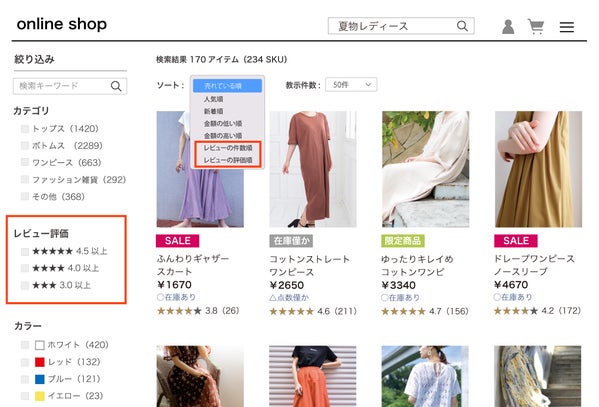Click the 在庫僅か badge
This screenshot has width=599, height=407.
291,241
